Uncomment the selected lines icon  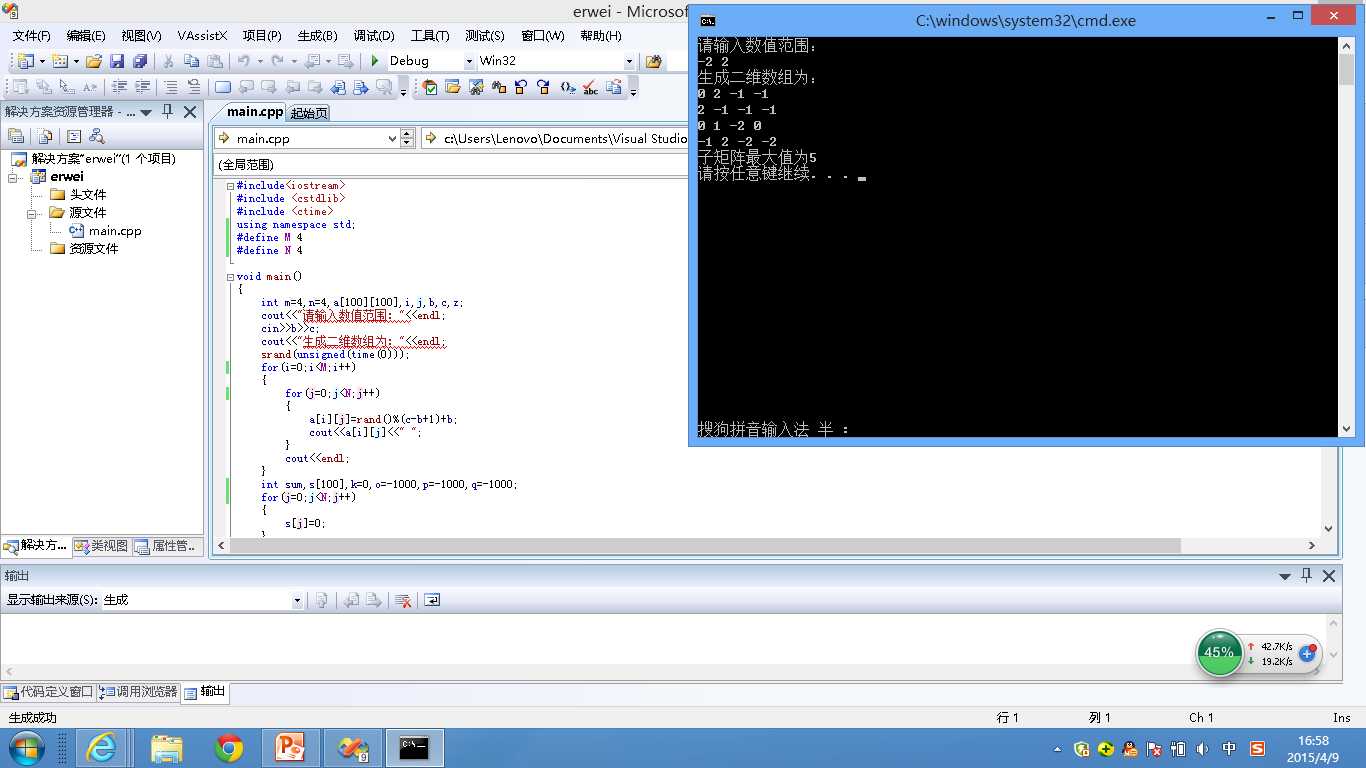click(194, 87)
